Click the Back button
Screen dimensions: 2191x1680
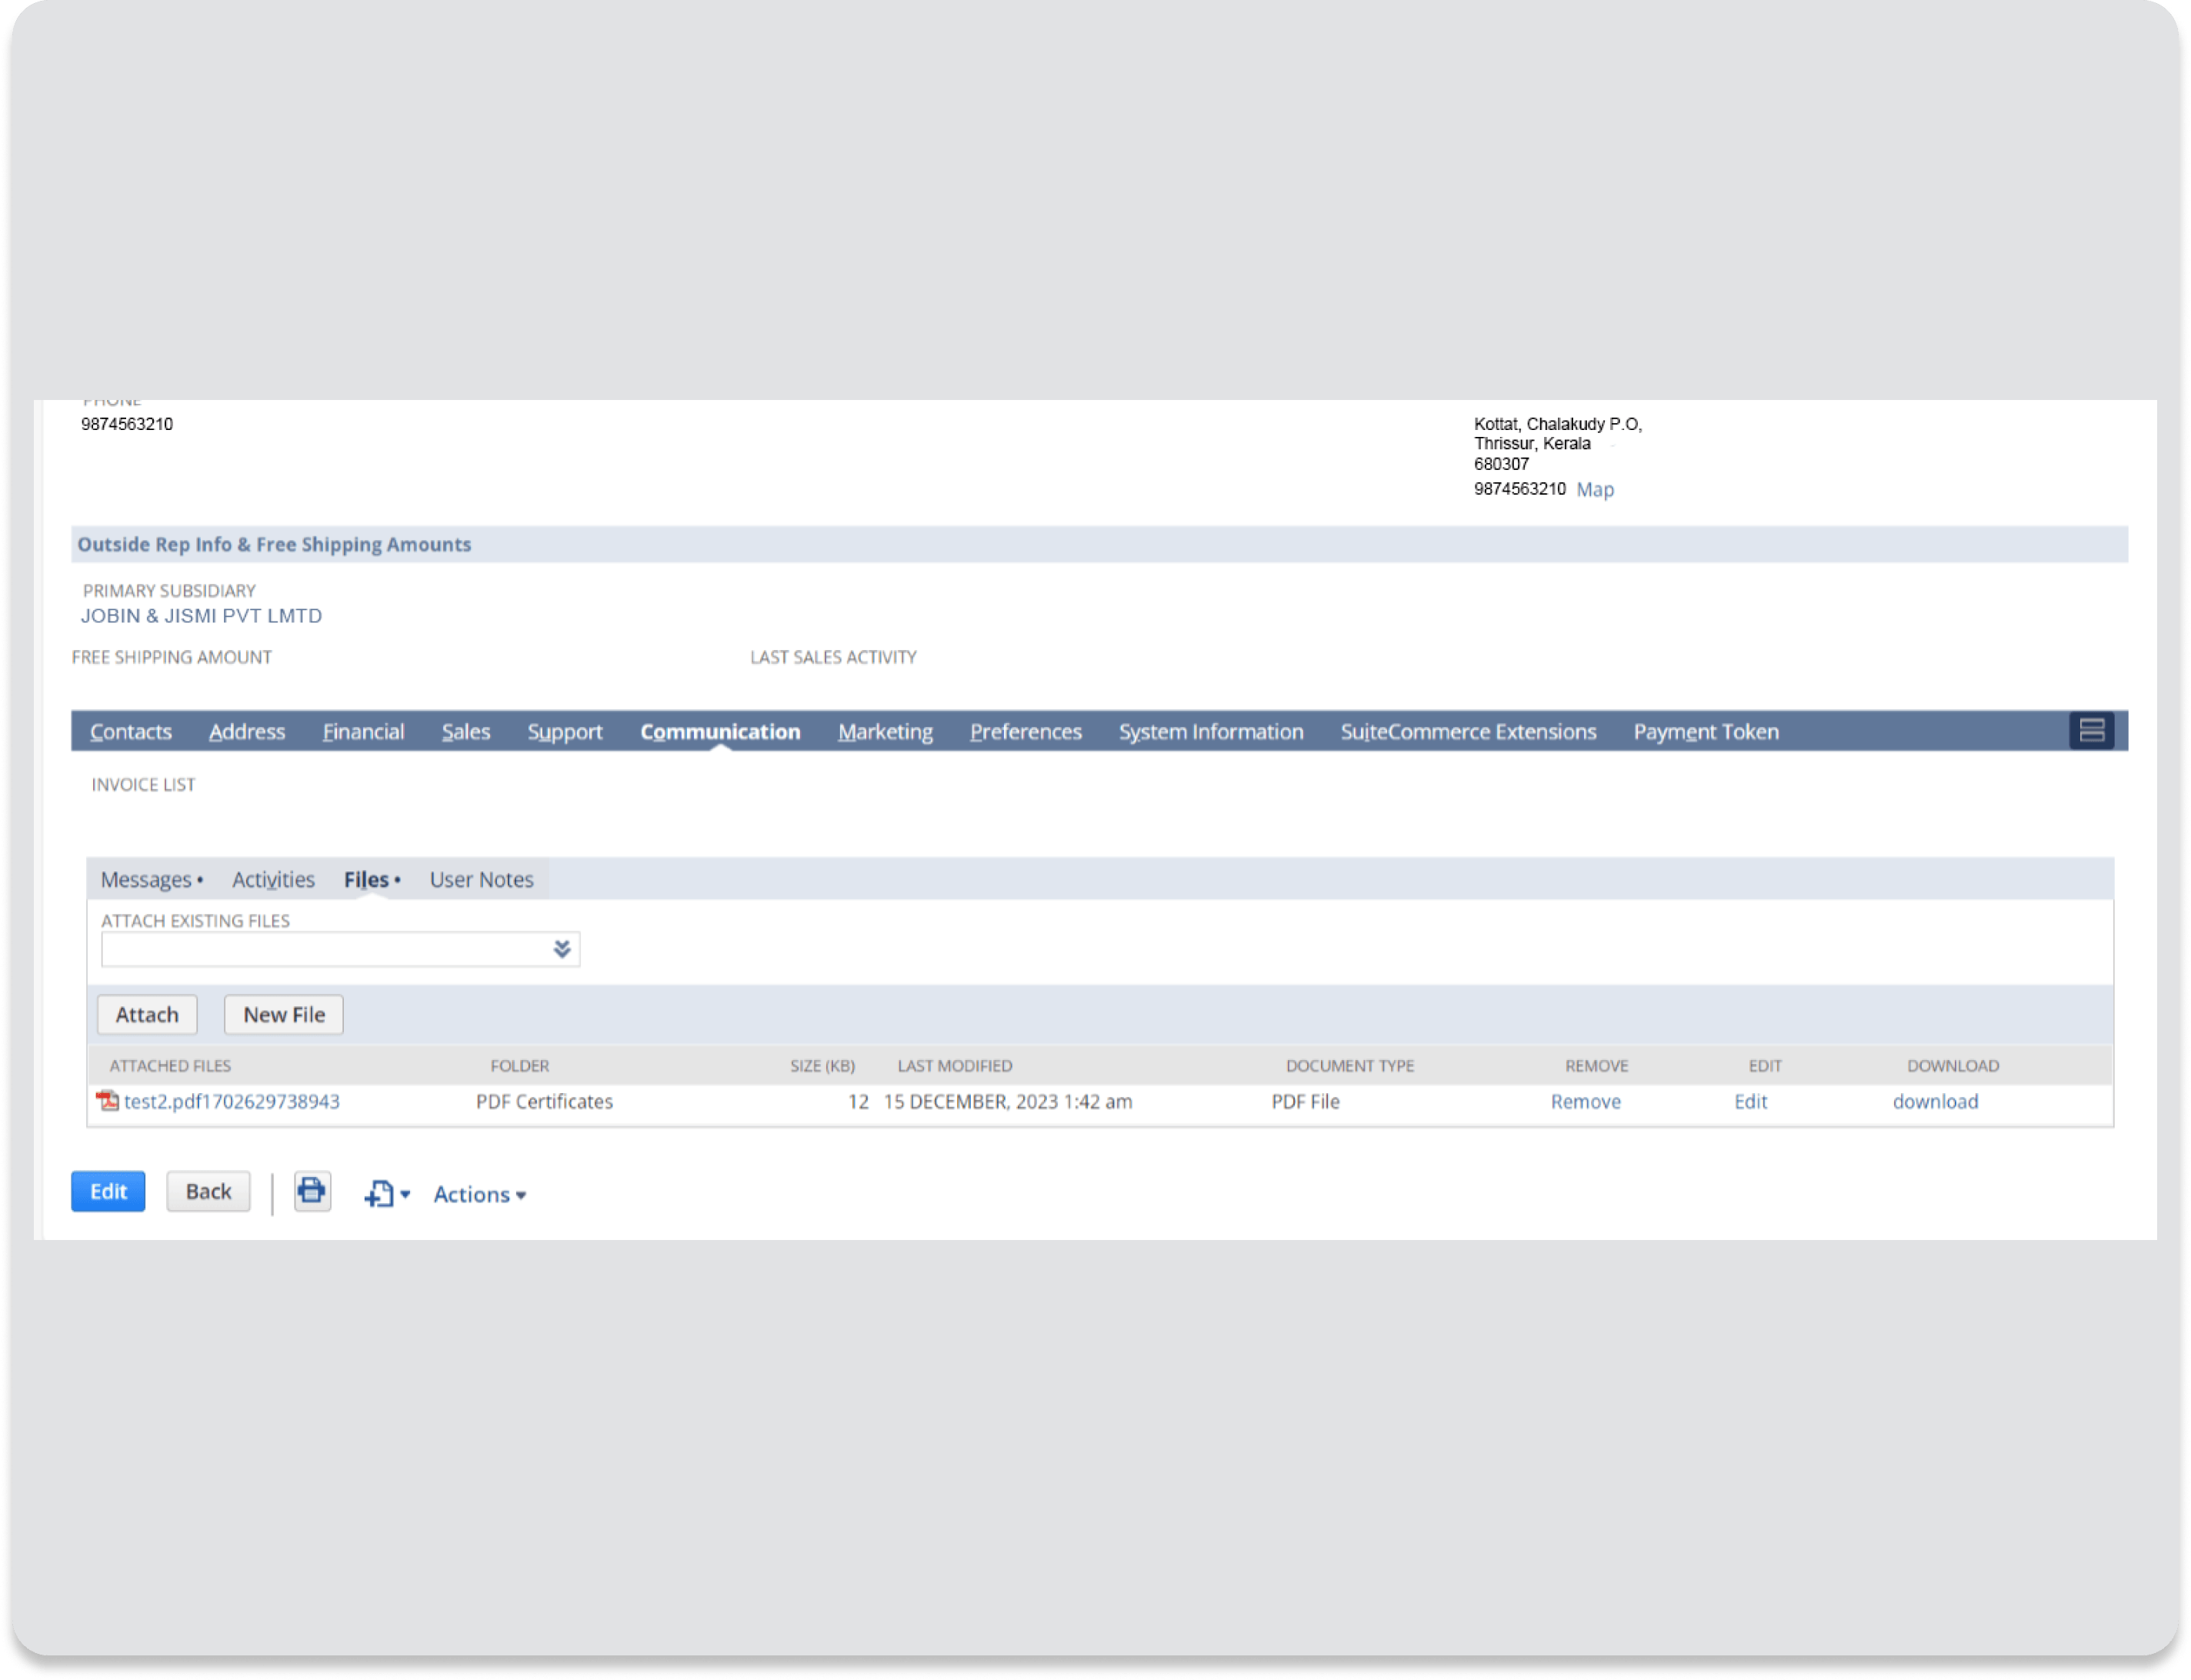click(x=208, y=1191)
